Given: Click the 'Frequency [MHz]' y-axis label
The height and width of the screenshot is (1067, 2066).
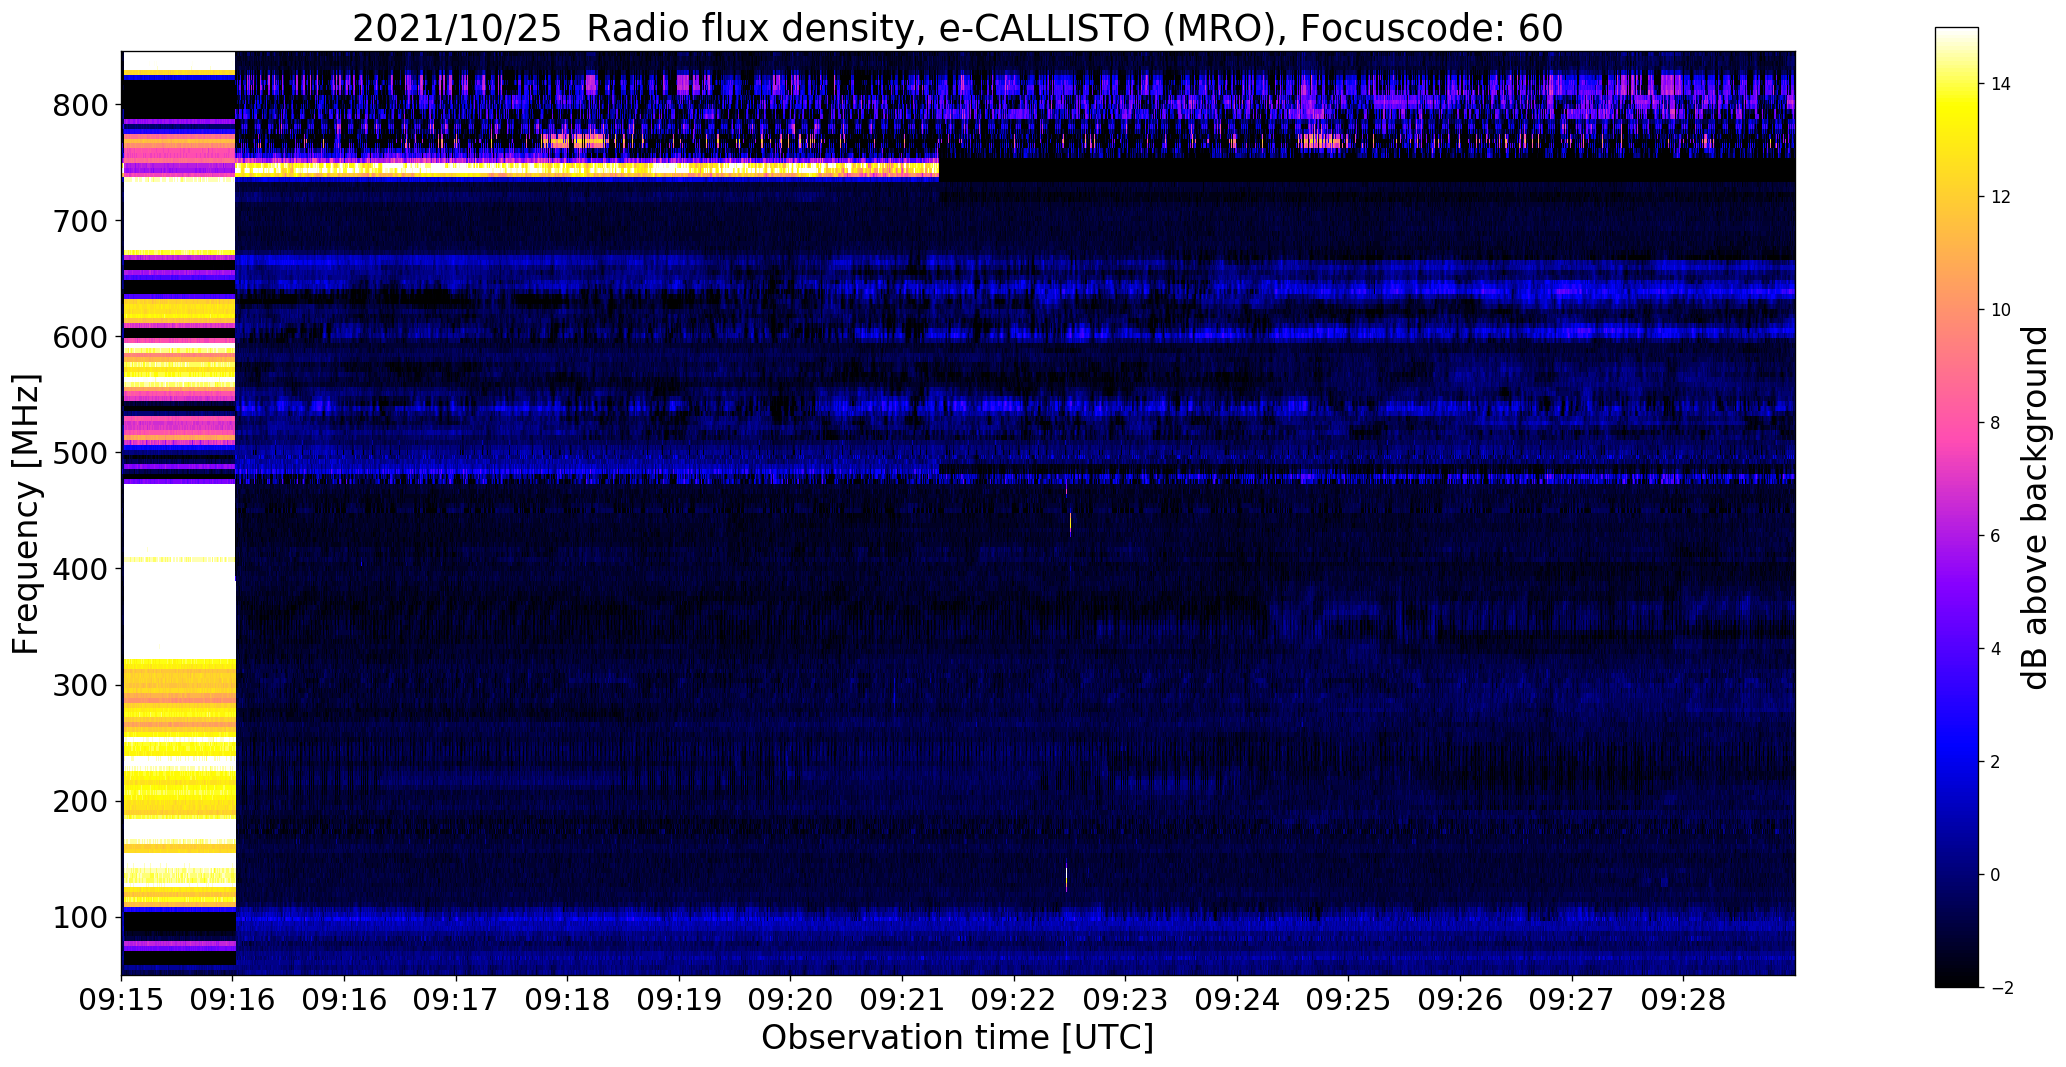Looking at the screenshot, I should (27, 514).
